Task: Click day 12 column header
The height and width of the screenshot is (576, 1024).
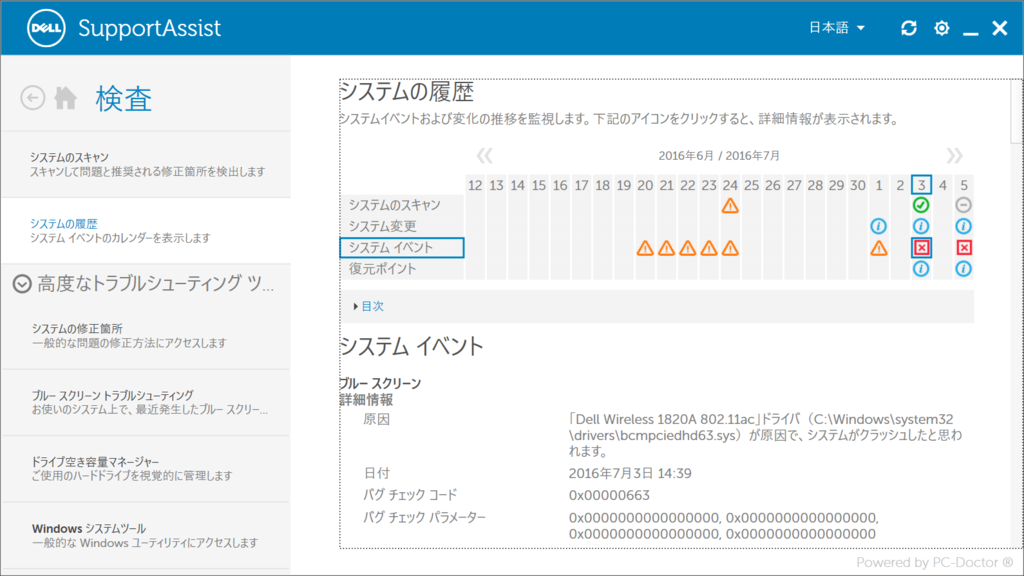Action: click(475, 185)
